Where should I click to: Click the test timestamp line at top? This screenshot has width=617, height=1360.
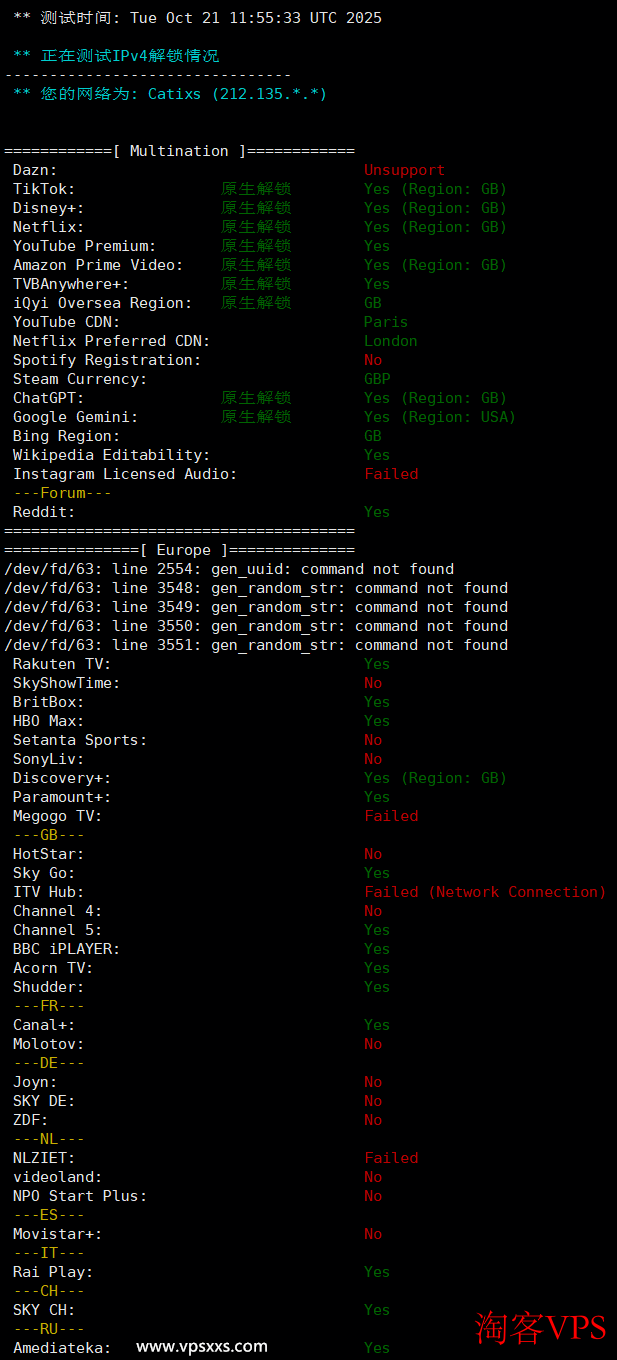(x=197, y=18)
